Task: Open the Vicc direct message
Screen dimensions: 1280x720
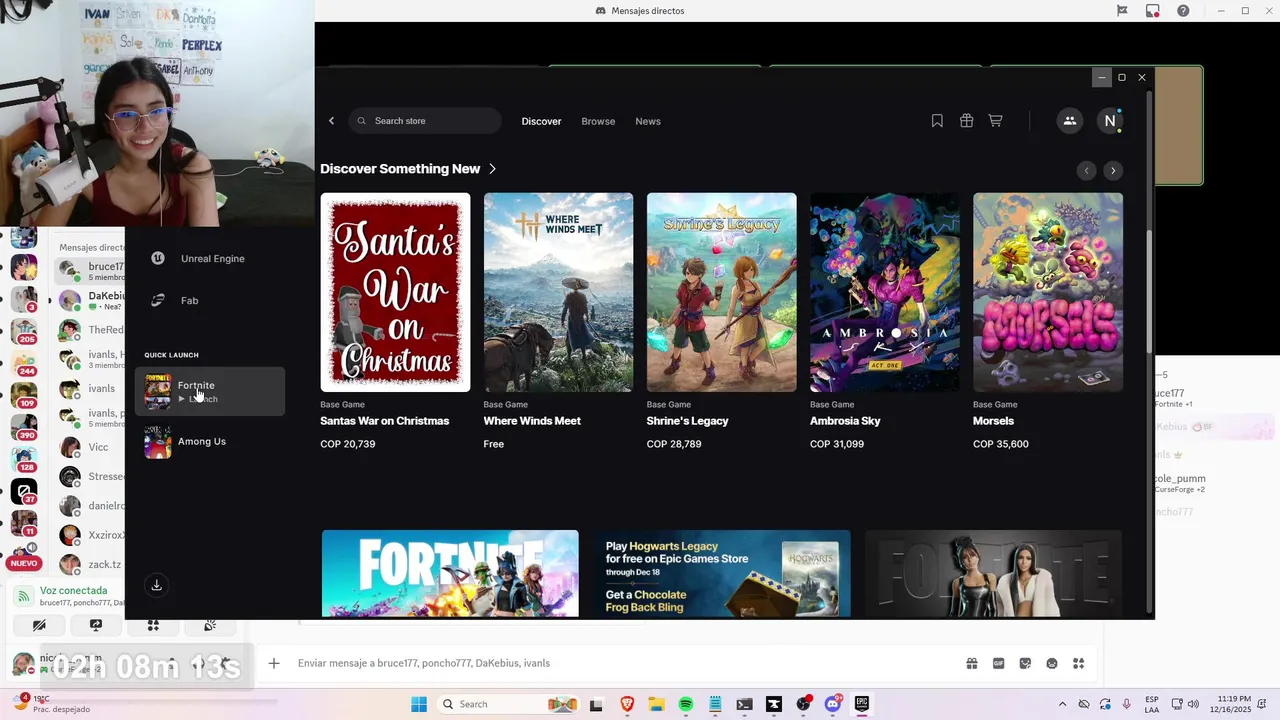Action: [x=90, y=447]
